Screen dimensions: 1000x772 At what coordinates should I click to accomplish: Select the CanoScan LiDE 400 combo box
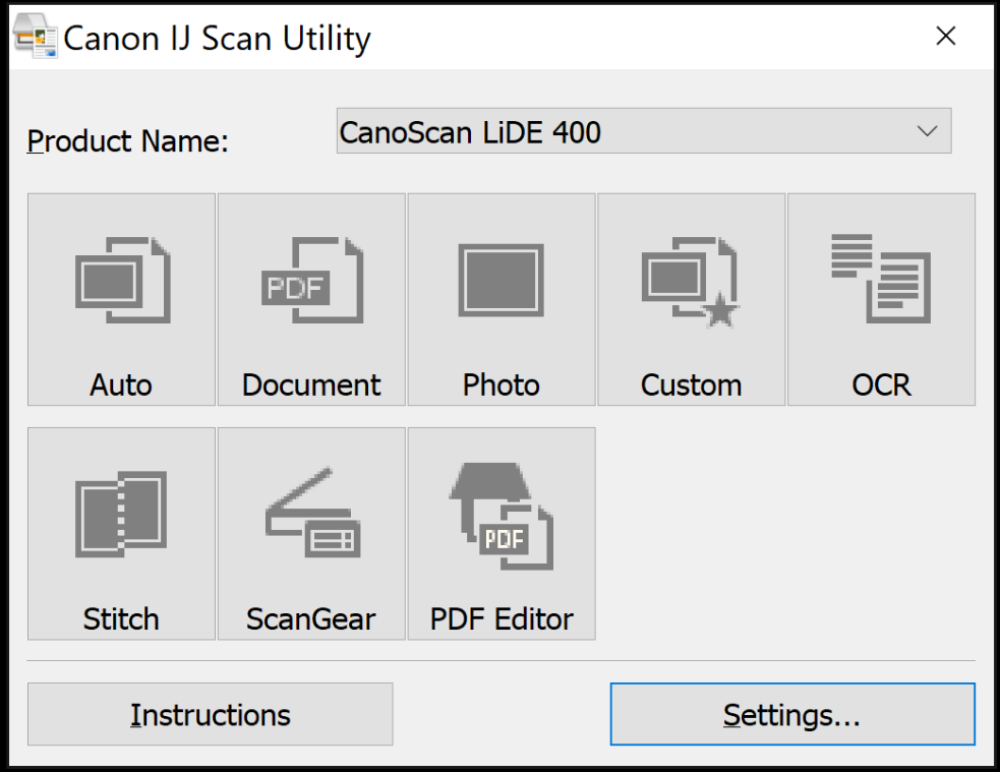tap(620, 131)
